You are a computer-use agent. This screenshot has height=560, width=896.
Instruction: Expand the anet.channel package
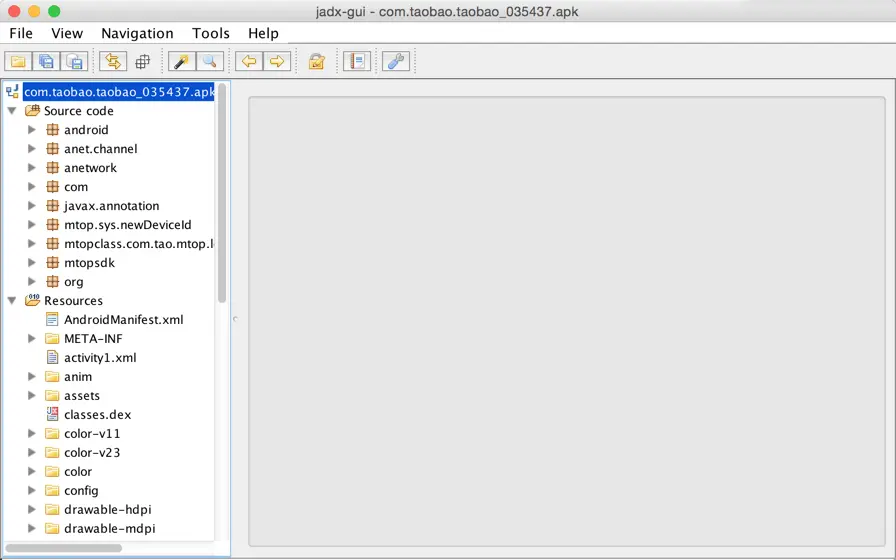(x=32, y=149)
